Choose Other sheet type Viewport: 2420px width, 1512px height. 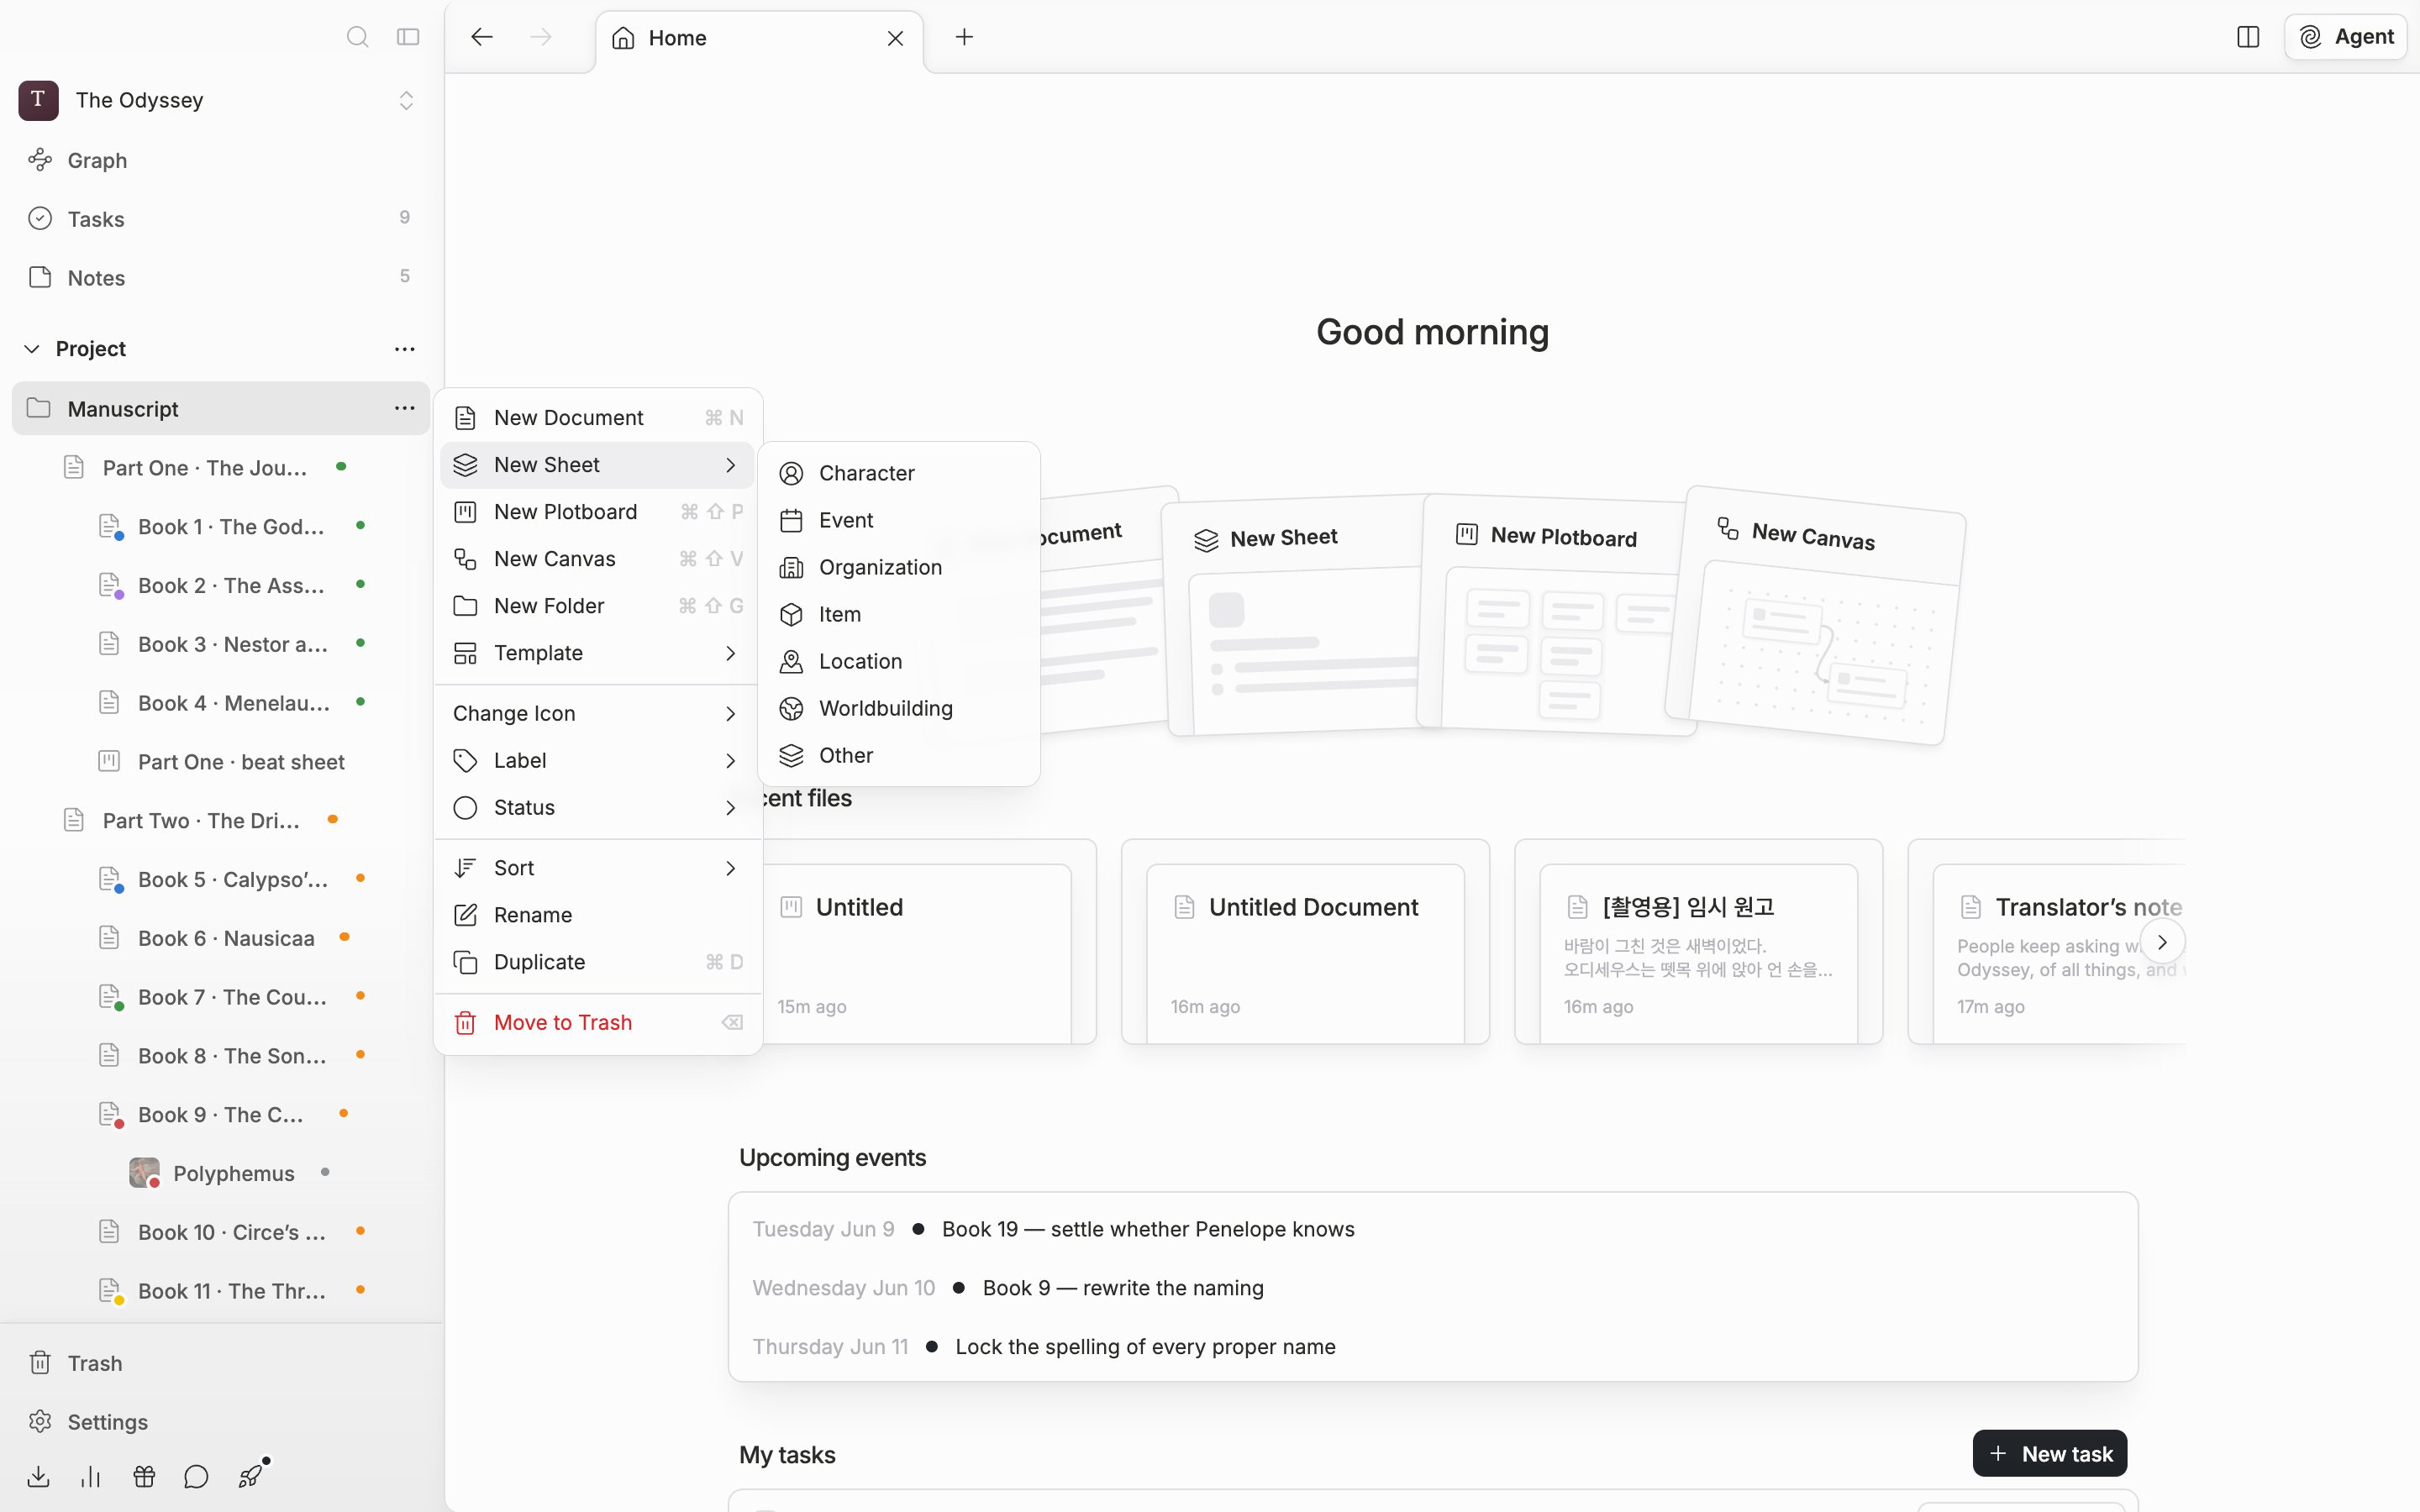(898, 755)
